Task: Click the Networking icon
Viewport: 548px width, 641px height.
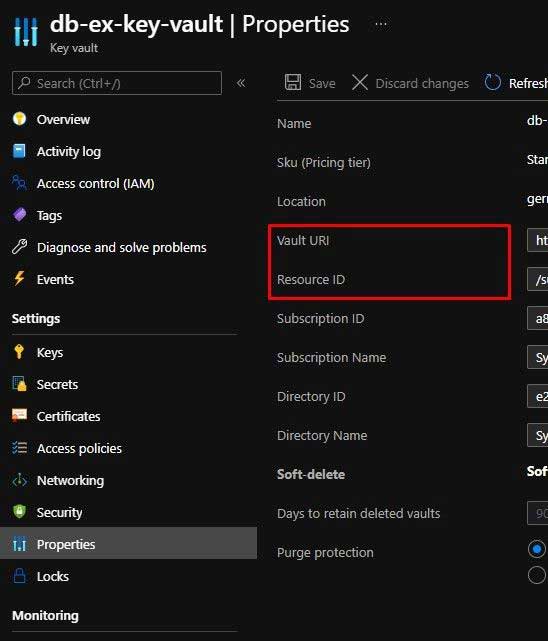Action: coord(19,480)
